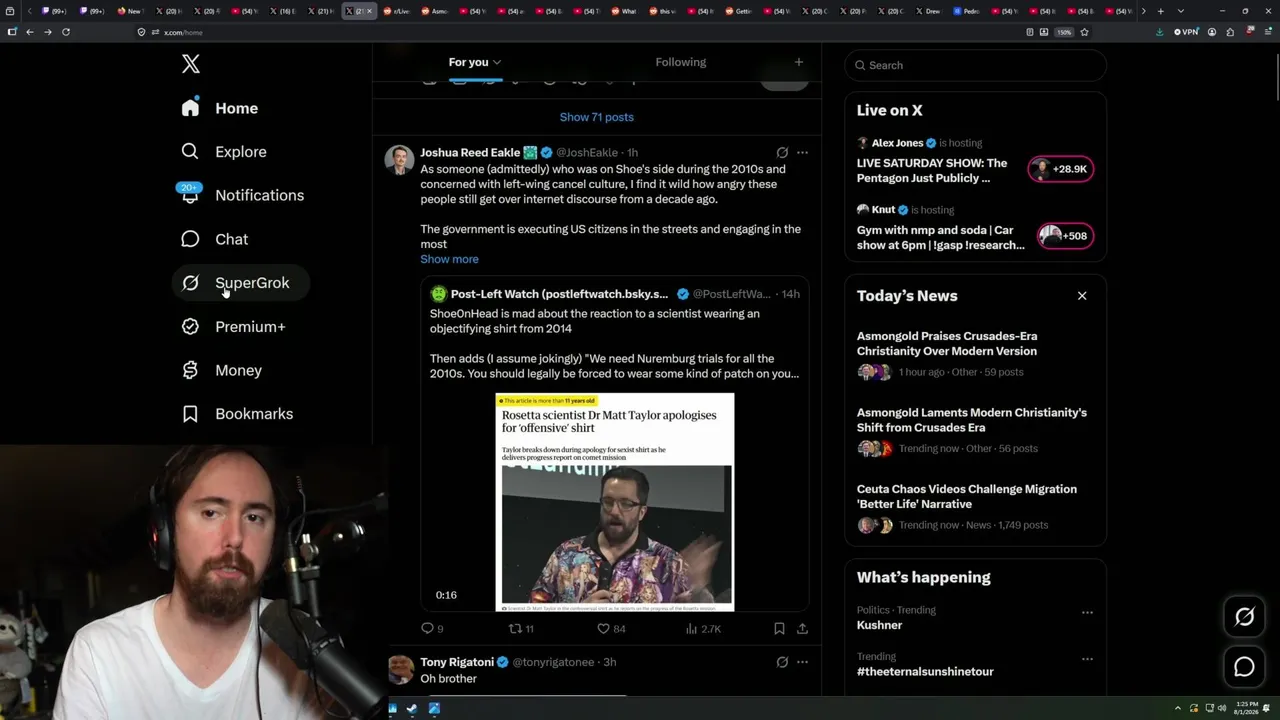
Task: Repost the post with 11 reposts
Action: pos(521,629)
